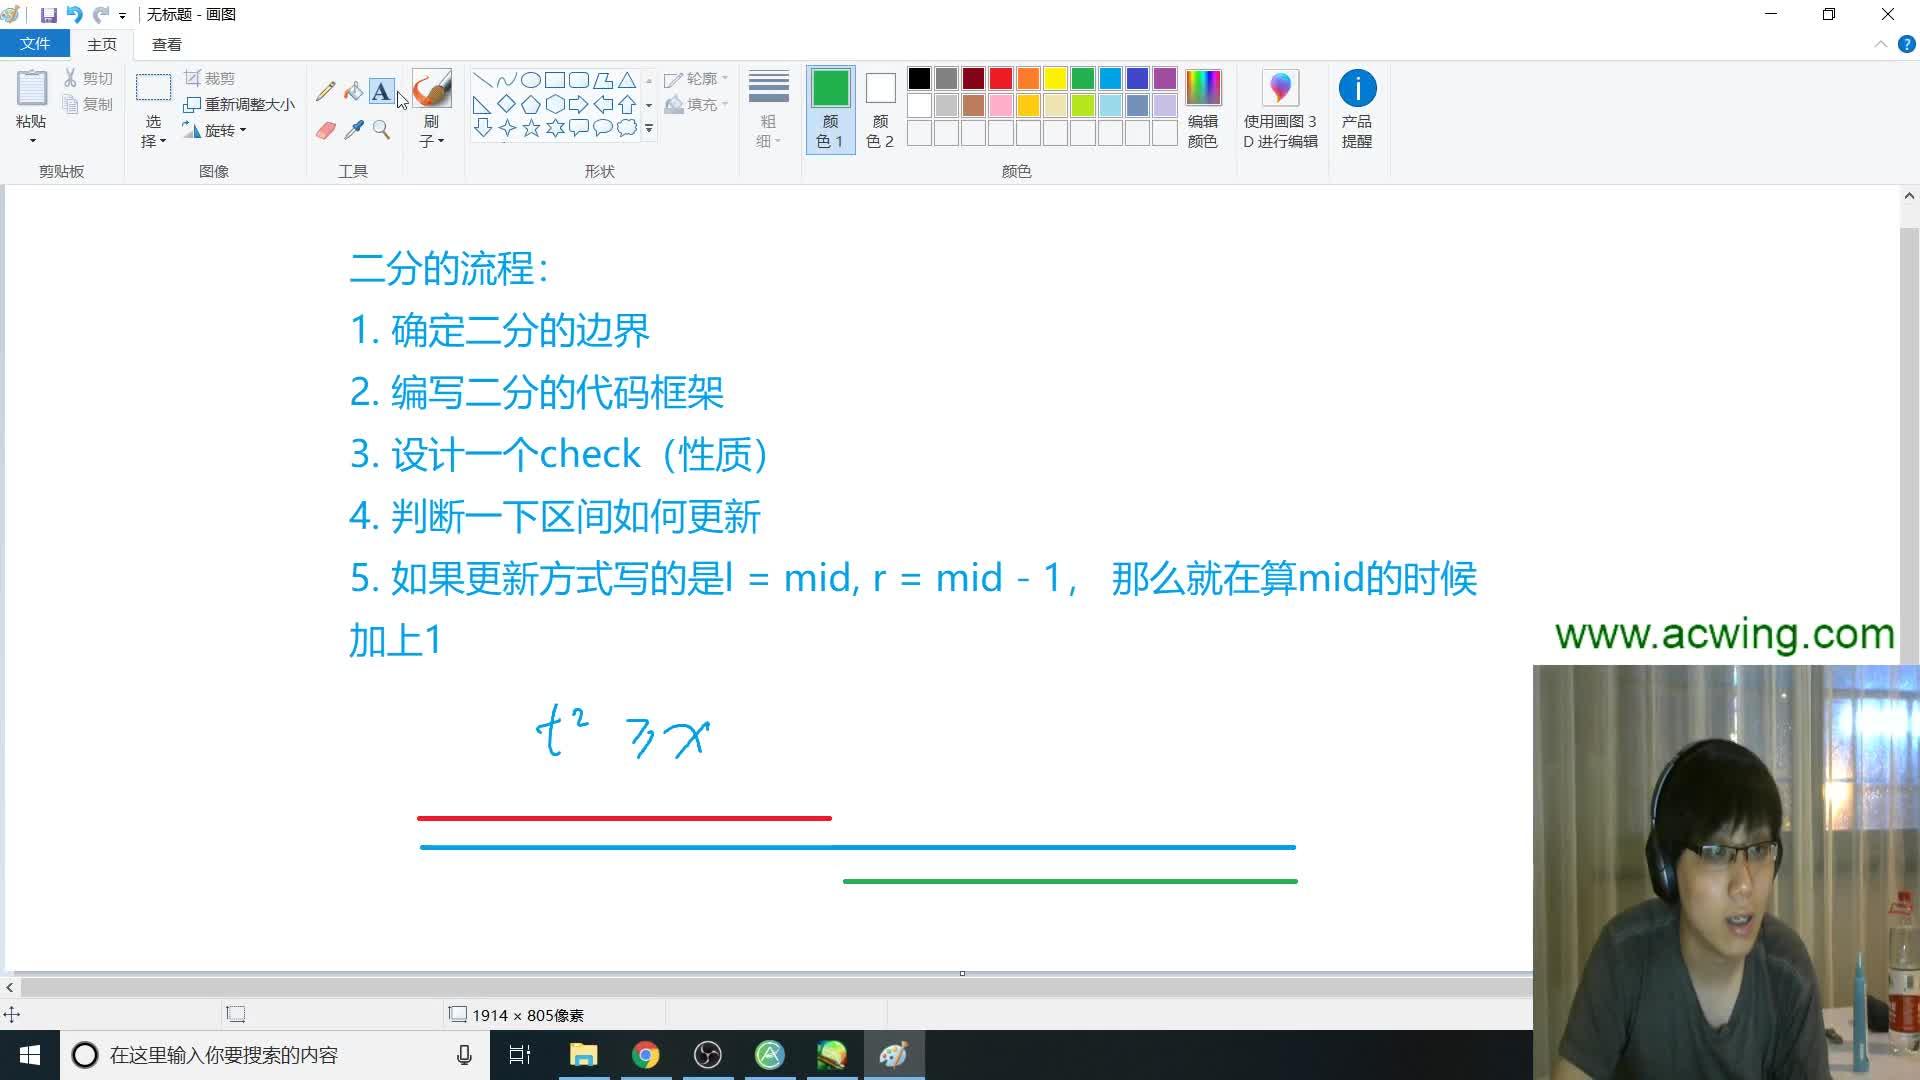Select the Color picker tool

(x=352, y=130)
